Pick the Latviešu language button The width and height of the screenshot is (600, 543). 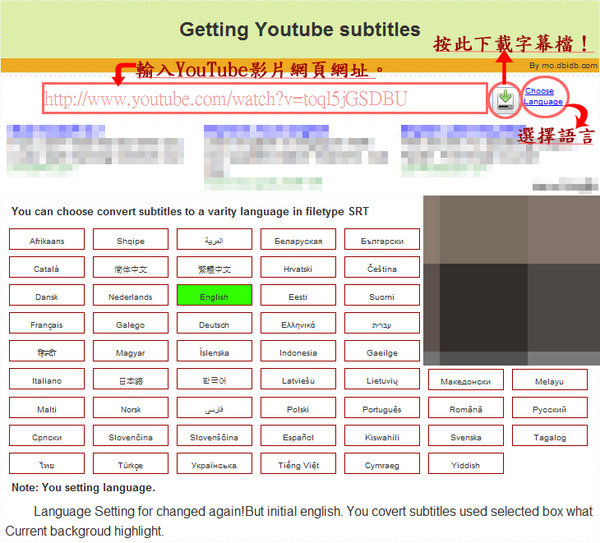[298, 379]
